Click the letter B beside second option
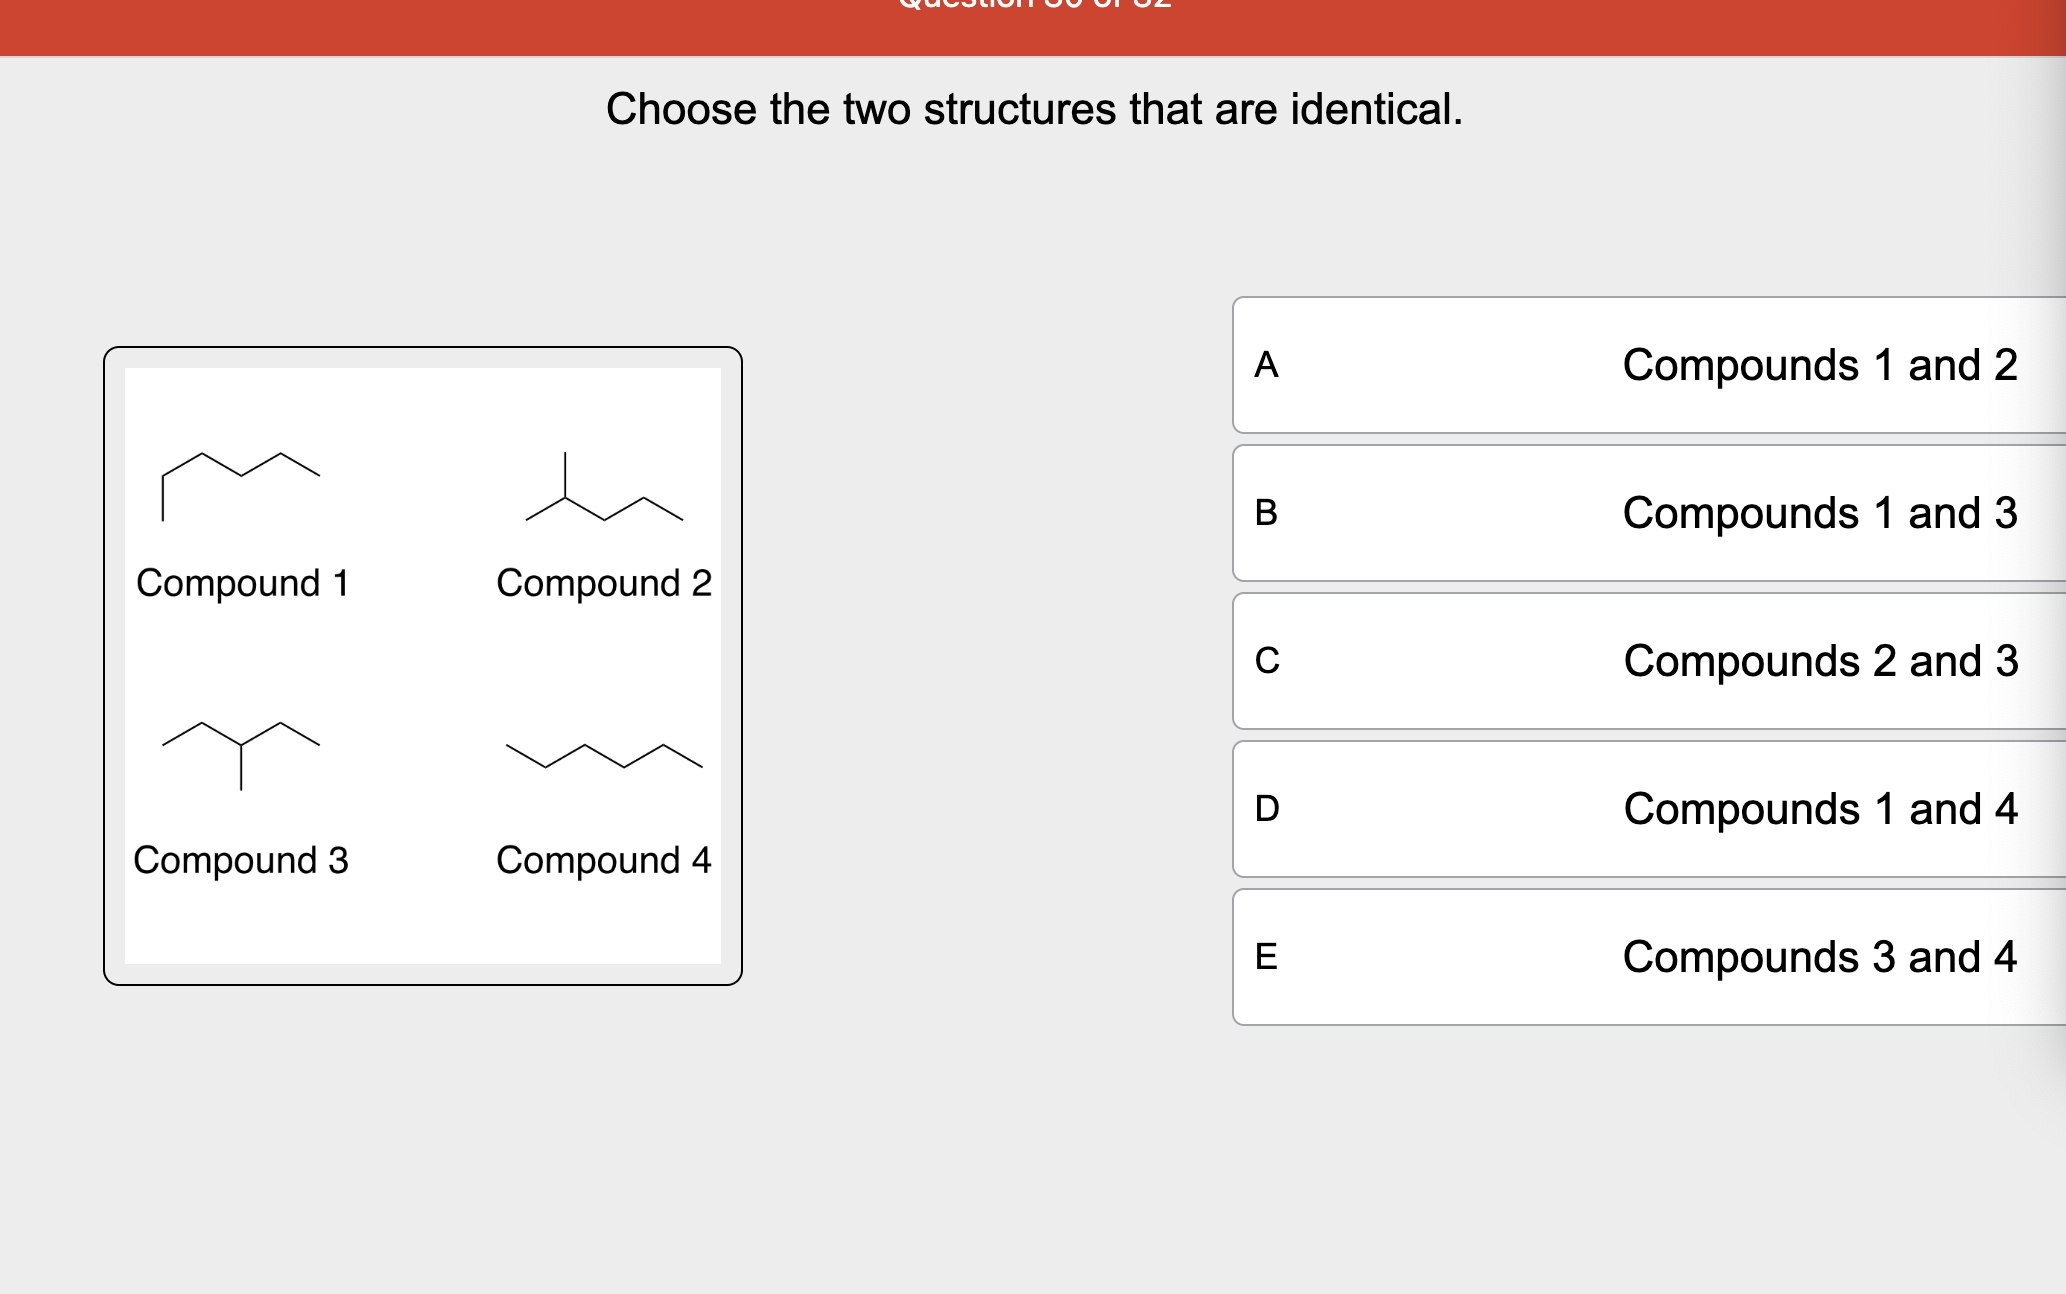 click(x=1266, y=513)
